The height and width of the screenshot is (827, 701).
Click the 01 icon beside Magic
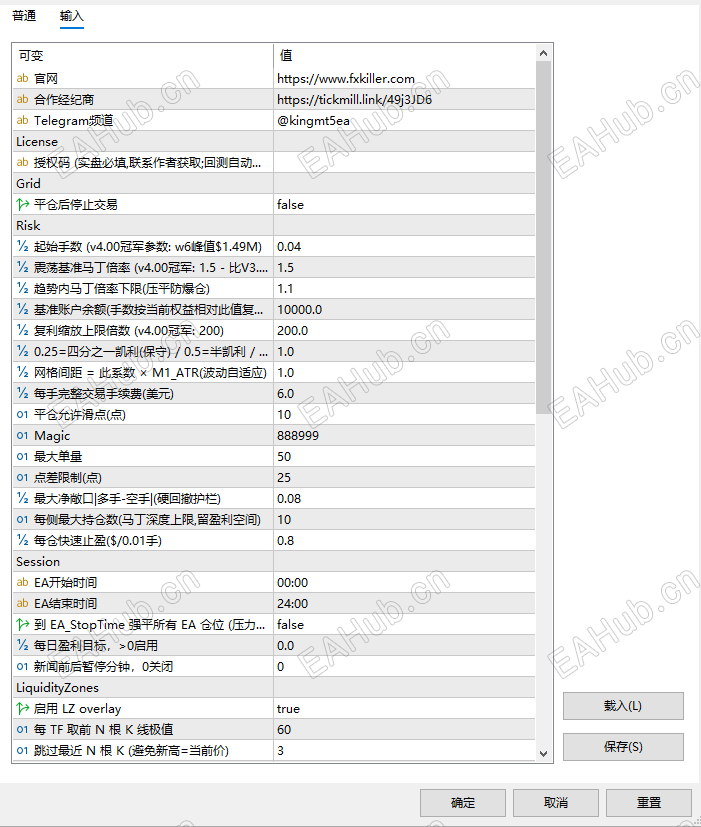point(22,436)
